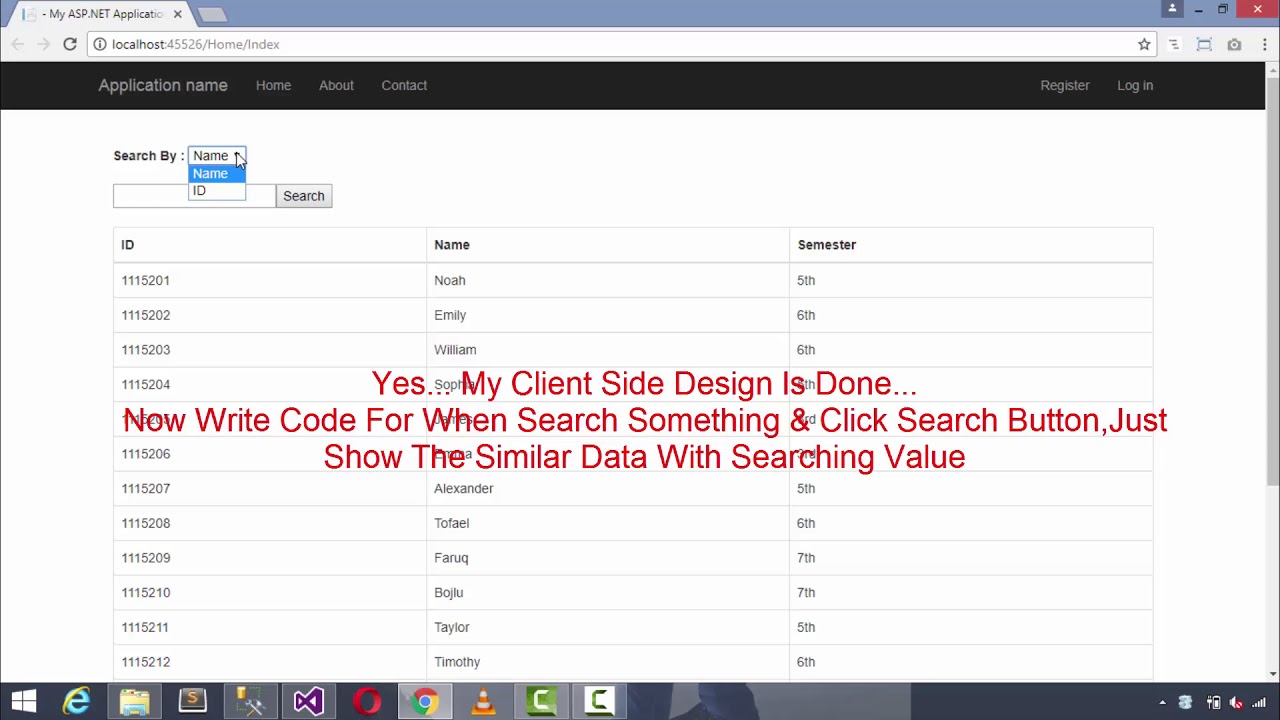
Task: Launch Internet Explorer from the taskbar
Action: [x=77, y=701]
